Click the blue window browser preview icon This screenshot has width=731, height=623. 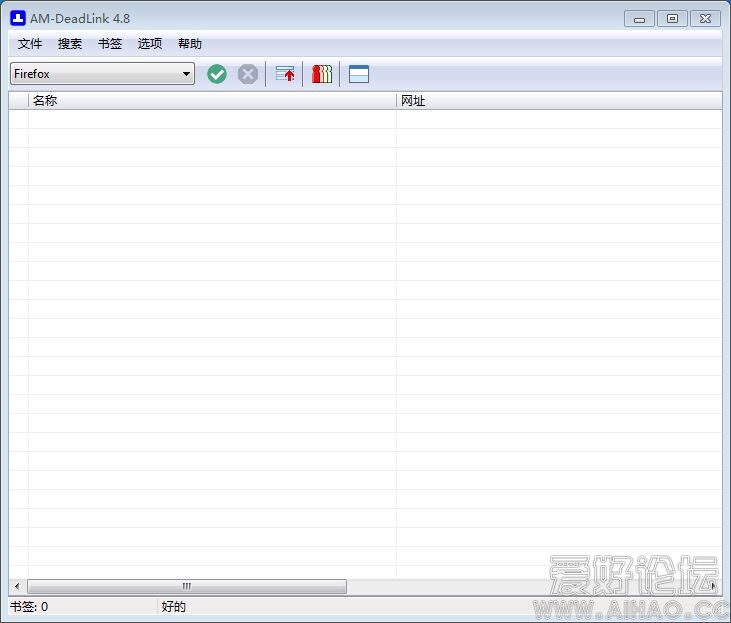[359, 74]
